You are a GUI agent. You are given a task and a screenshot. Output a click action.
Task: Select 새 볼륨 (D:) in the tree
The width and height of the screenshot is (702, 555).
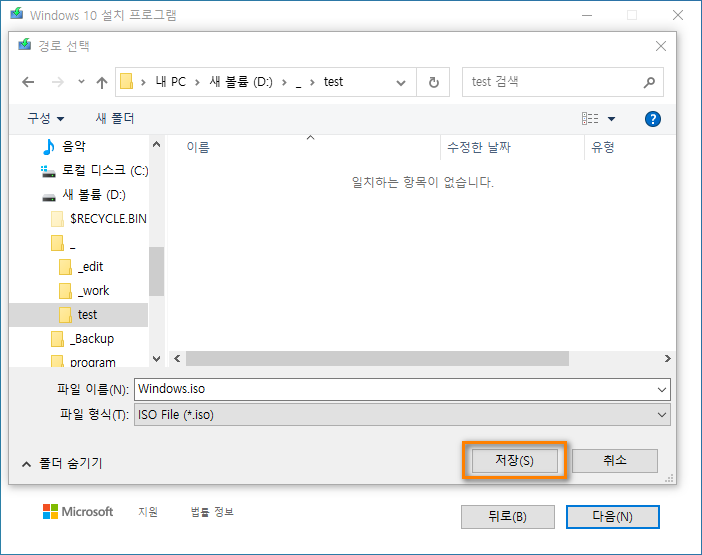point(94,195)
